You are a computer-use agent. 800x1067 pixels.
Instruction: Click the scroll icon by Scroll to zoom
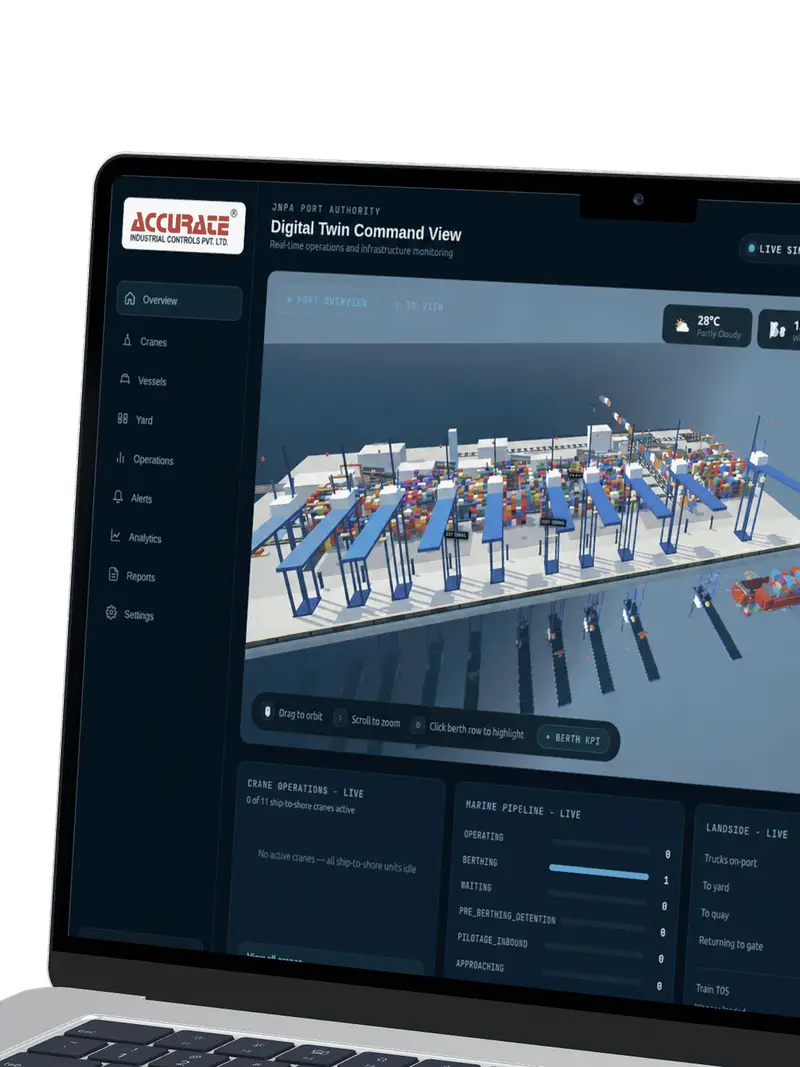coord(340,719)
